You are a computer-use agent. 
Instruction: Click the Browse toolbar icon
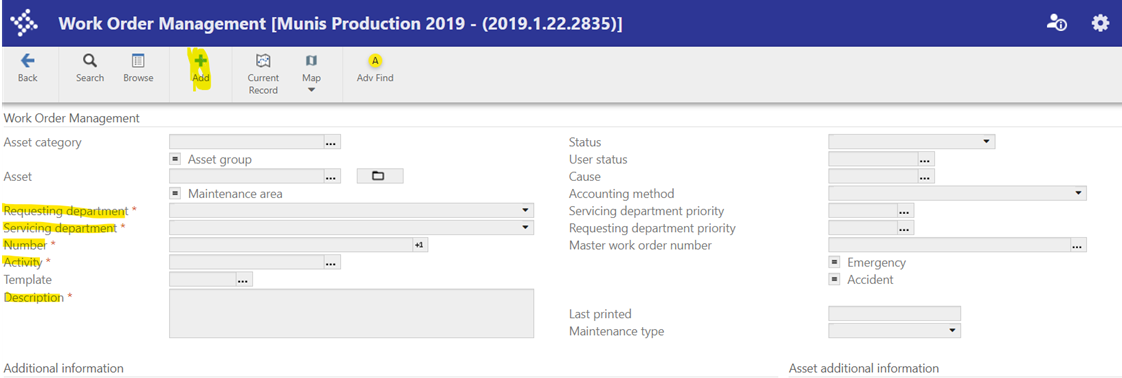(138, 61)
